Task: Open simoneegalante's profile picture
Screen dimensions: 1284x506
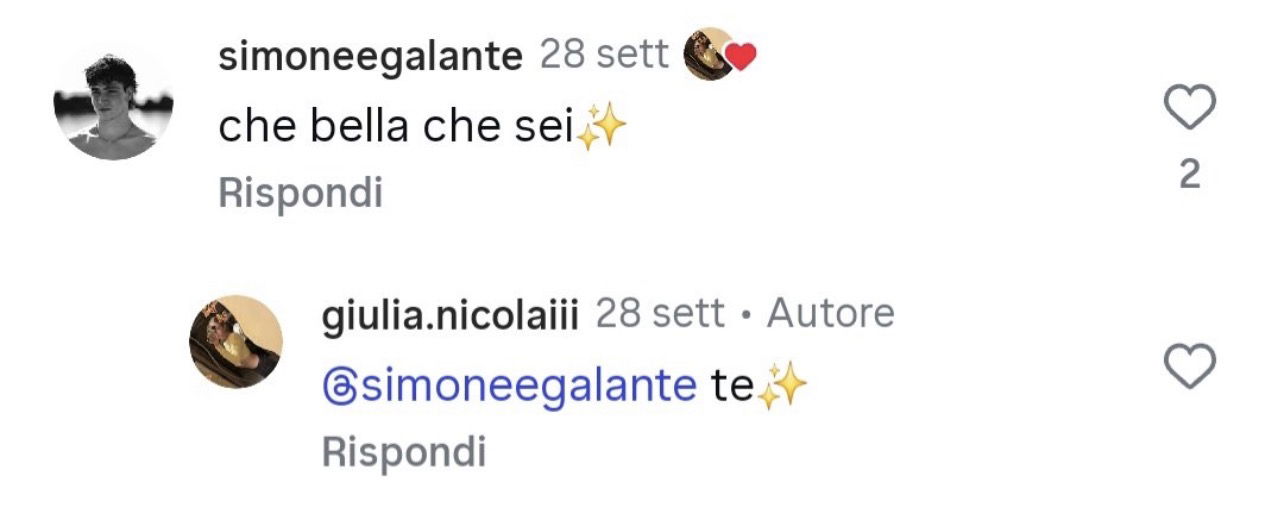Action: click(113, 104)
